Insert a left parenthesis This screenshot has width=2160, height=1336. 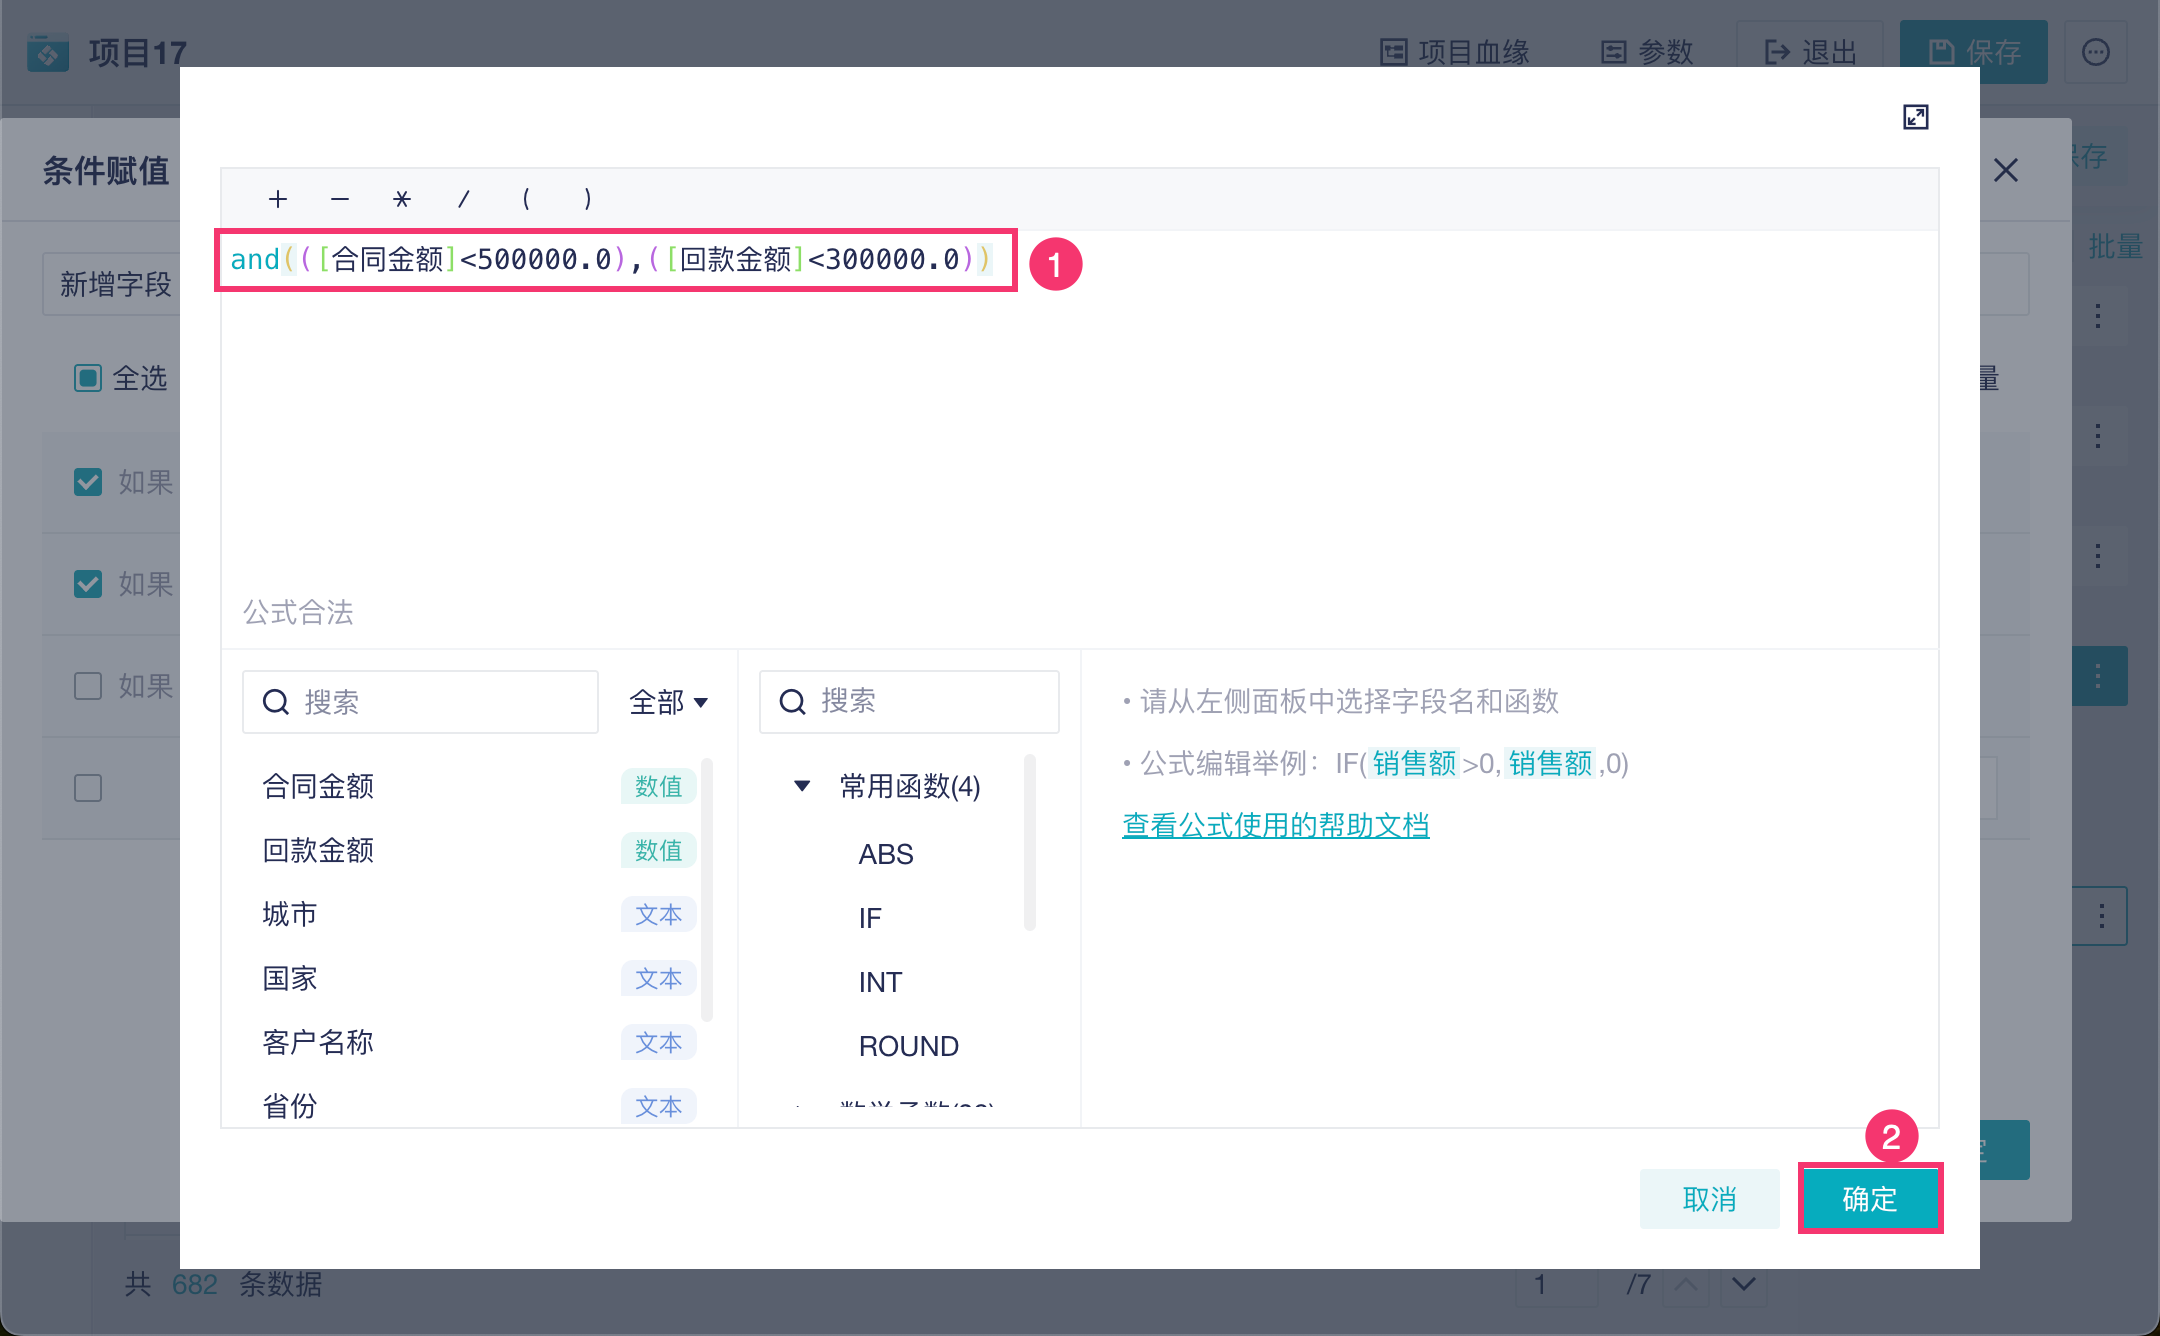pos(526,199)
